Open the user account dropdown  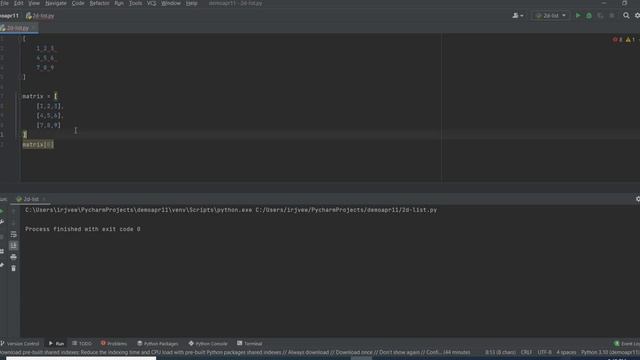tap(518, 16)
